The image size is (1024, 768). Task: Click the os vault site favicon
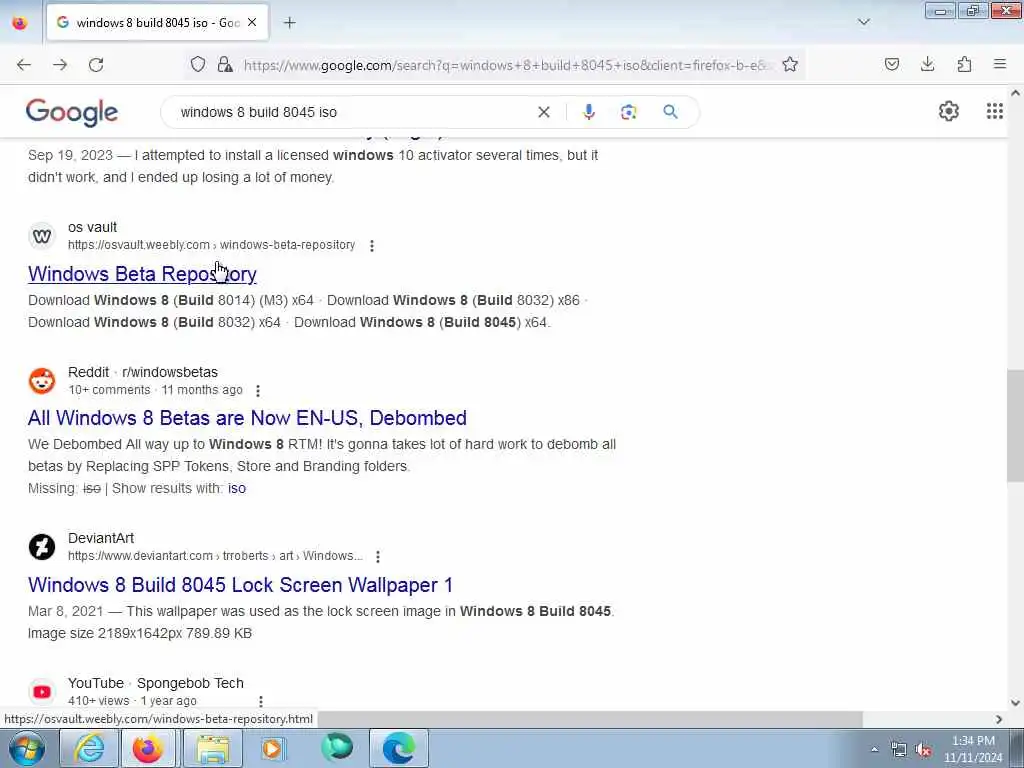point(42,236)
